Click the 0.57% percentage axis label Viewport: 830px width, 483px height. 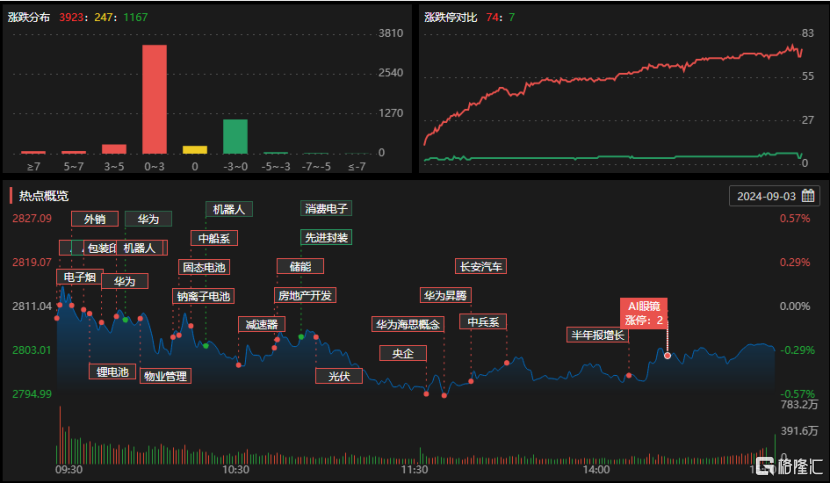tap(795, 218)
